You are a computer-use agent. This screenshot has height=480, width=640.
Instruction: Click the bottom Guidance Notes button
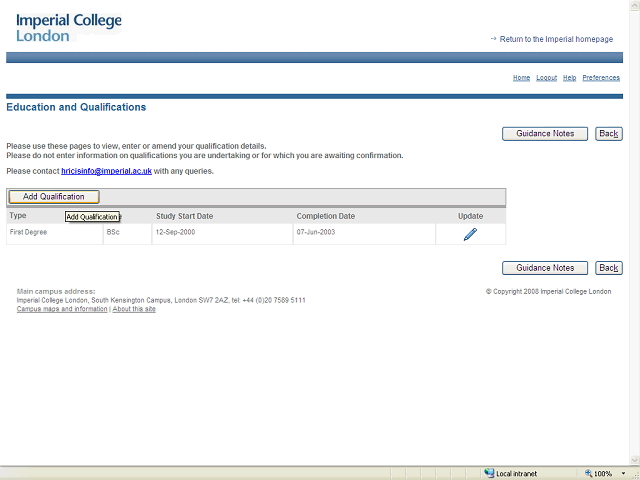pos(544,268)
